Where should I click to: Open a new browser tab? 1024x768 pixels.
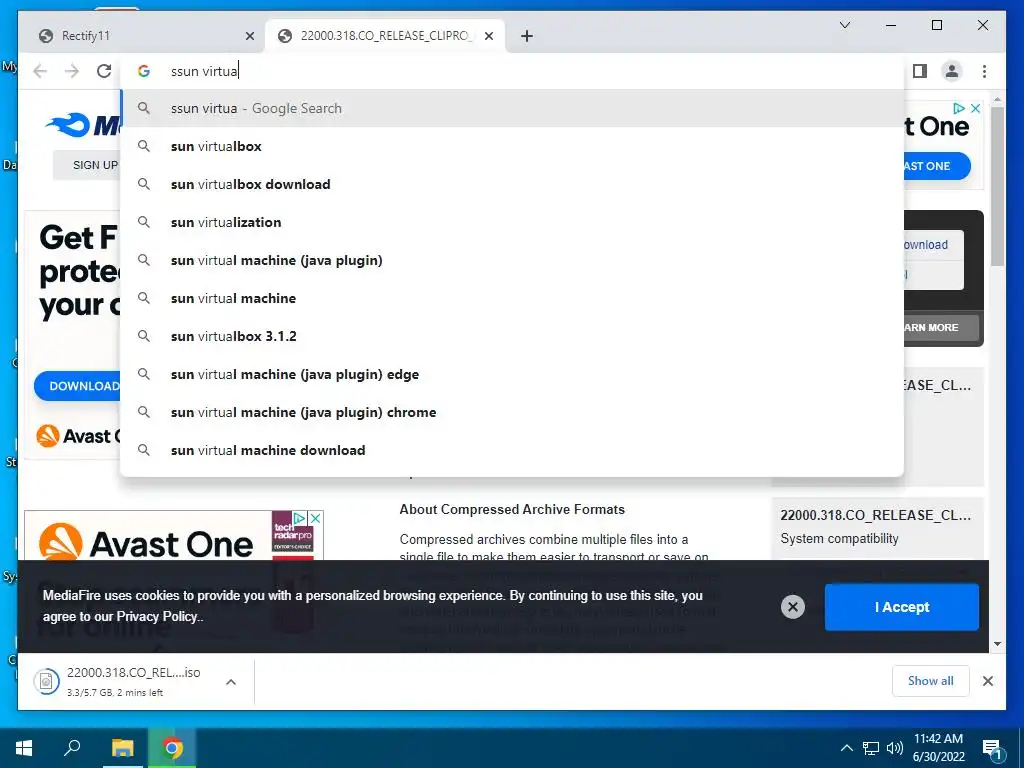pyautogui.click(x=527, y=36)
